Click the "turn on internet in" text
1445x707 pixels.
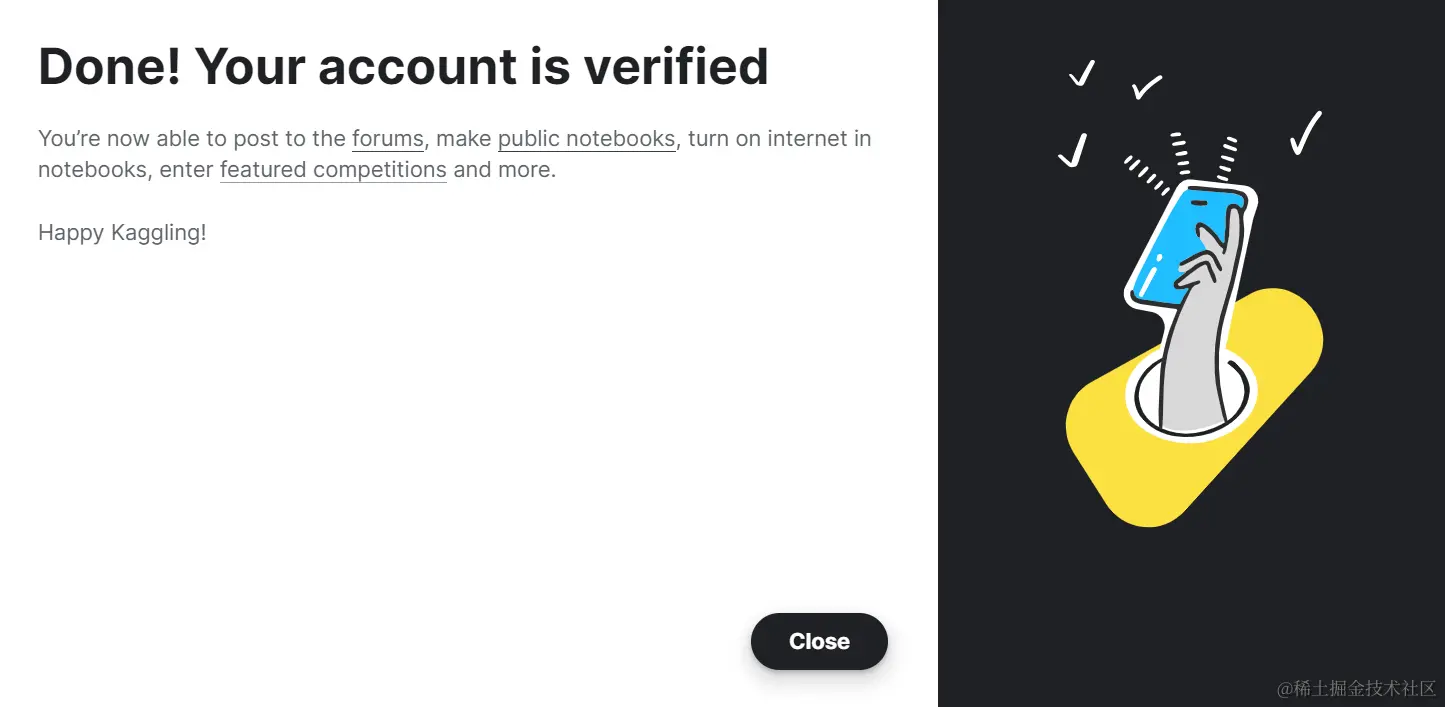pos(779,139)
